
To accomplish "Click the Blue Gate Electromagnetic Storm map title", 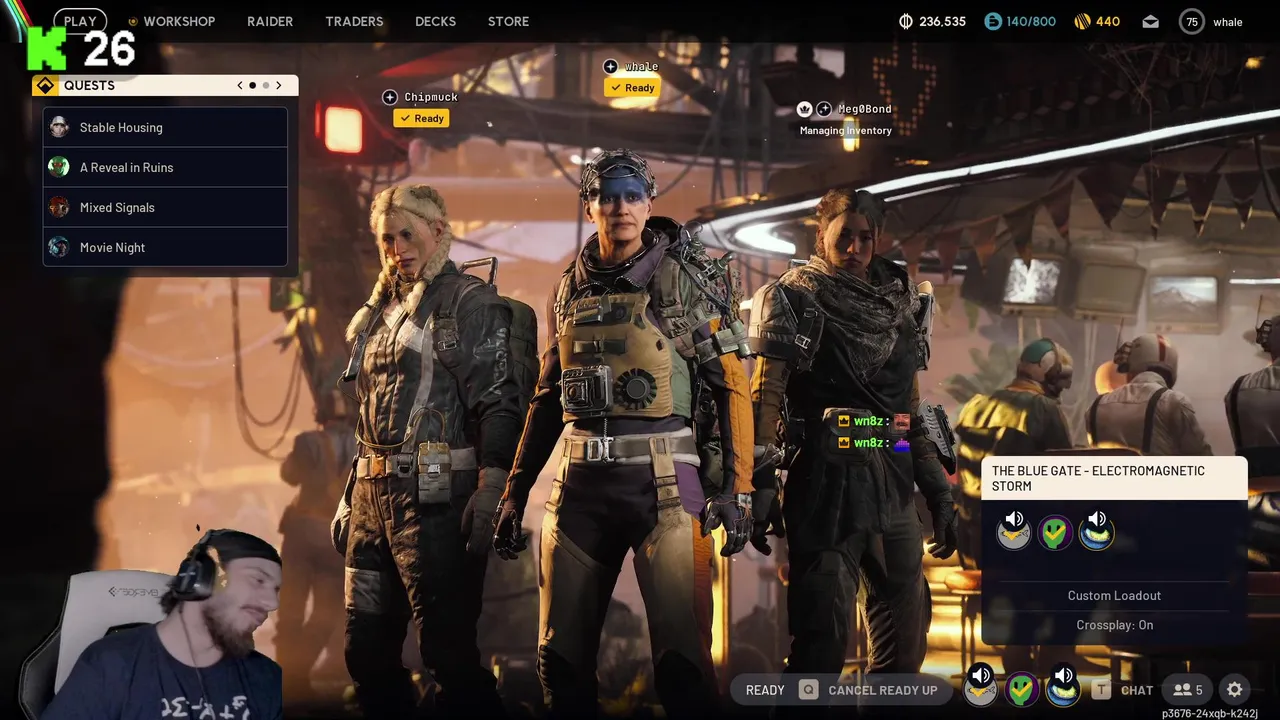I will pyautogui.click(x=1098, y=478).
